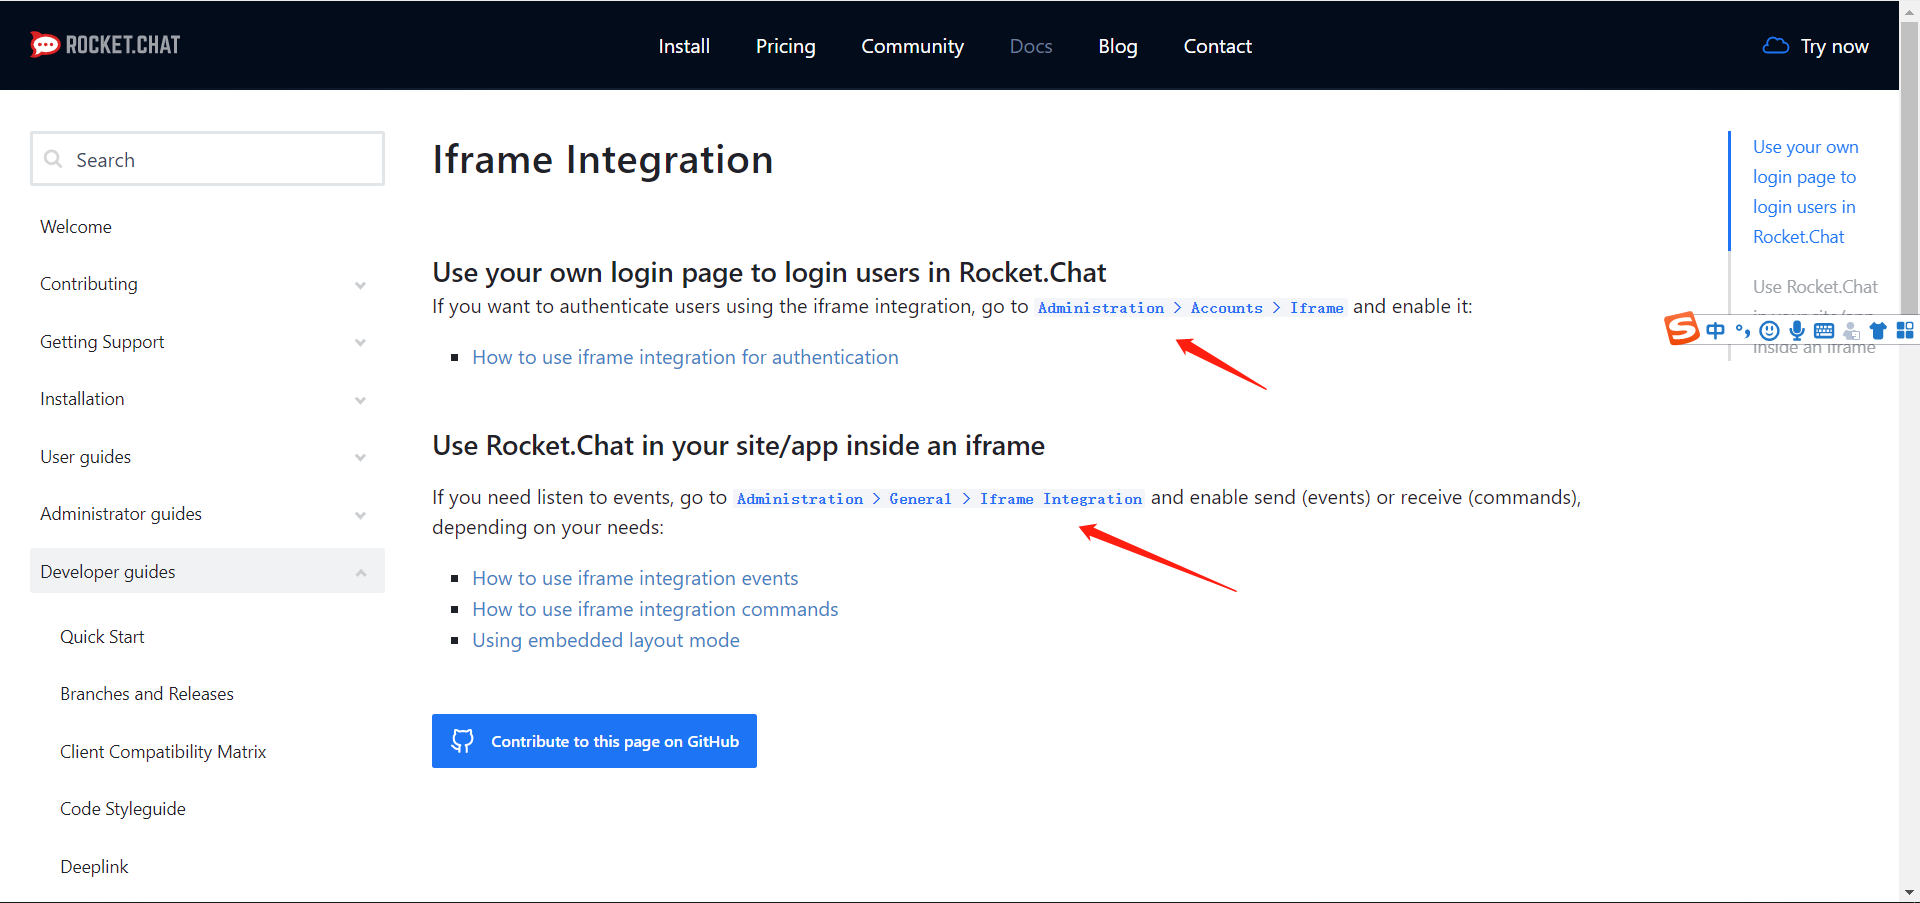Viewport: 1920px width, 903px height.
Task: Select the Administrator guides sidebar label
Action: (121, 514)
